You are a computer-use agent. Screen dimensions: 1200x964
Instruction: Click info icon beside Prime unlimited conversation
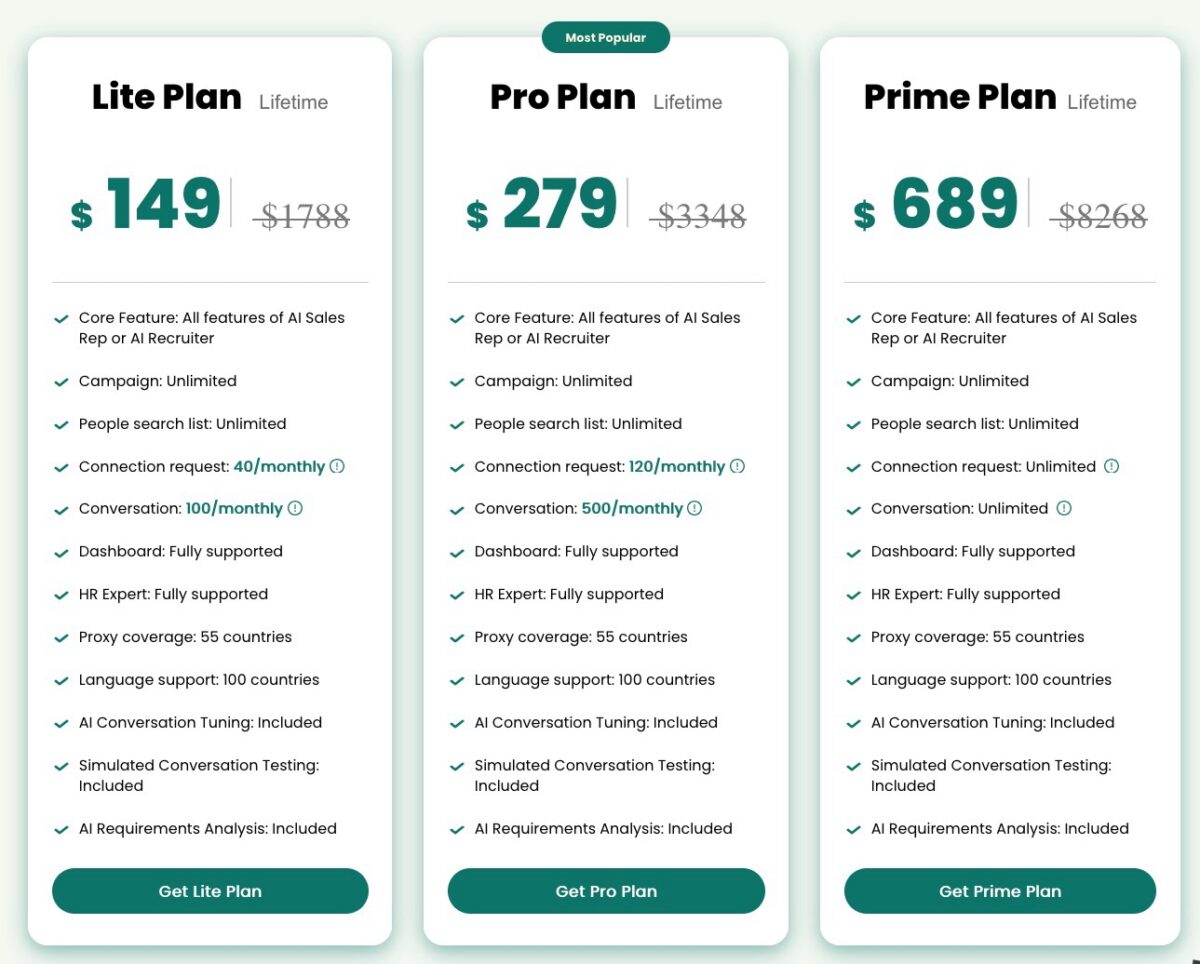[x=1064, y=508]
